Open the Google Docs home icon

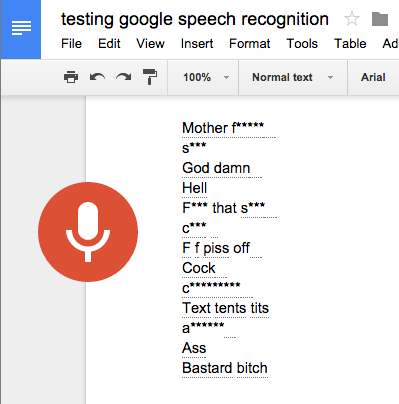pyautogui.click(x=21, y=29)
